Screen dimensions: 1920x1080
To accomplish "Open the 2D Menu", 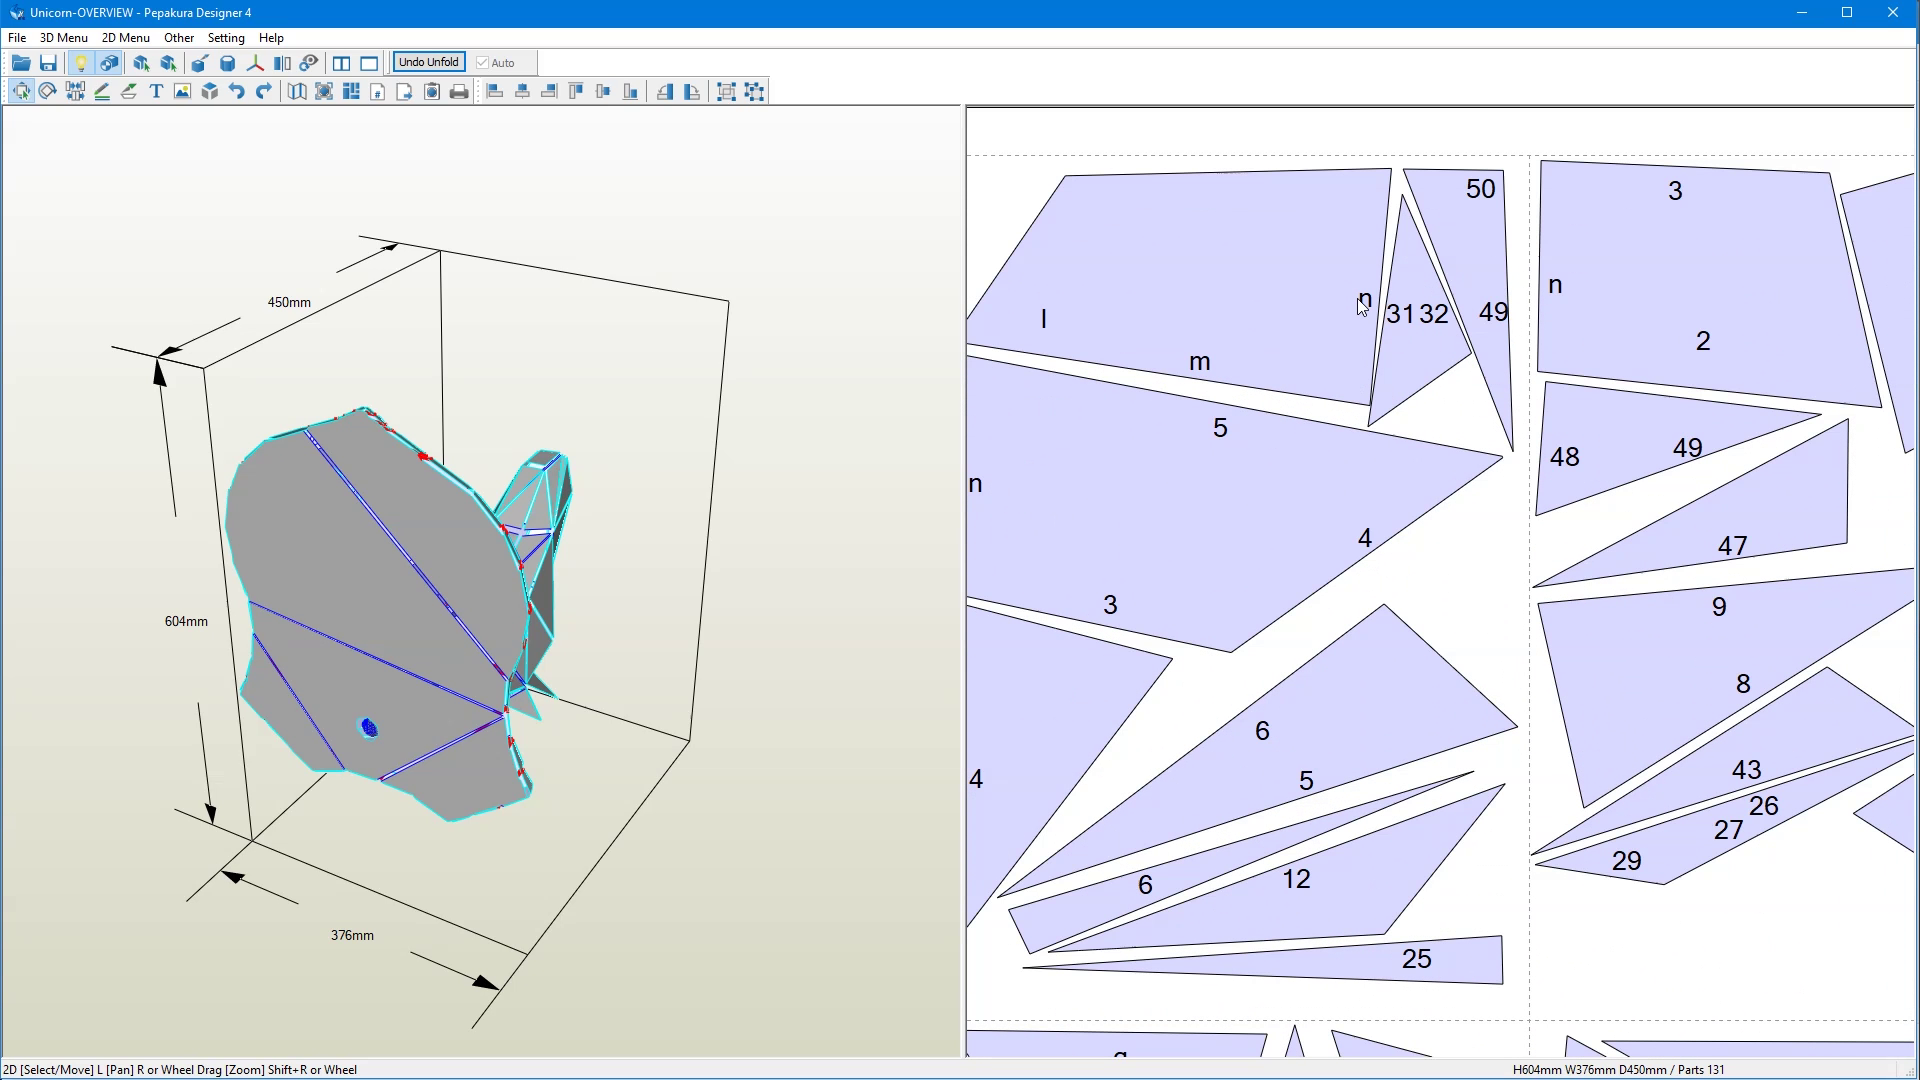I will coord(125,38).
